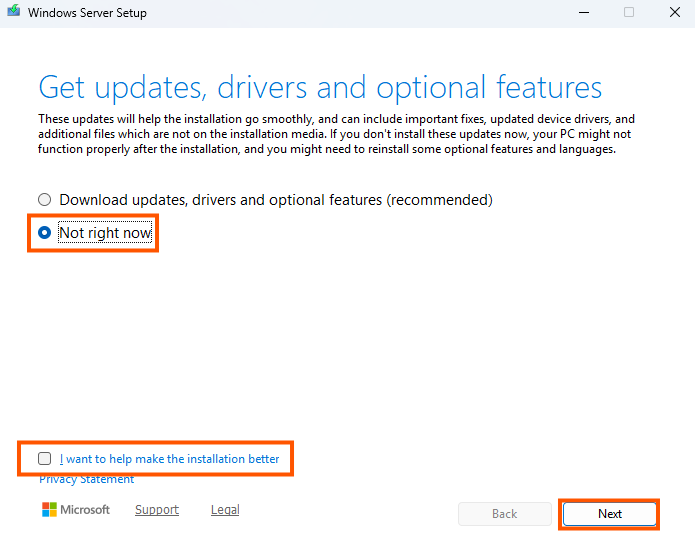Click the greyed-out Back button
This screenshot has height=549, width=695.
(x=504, y=514)
